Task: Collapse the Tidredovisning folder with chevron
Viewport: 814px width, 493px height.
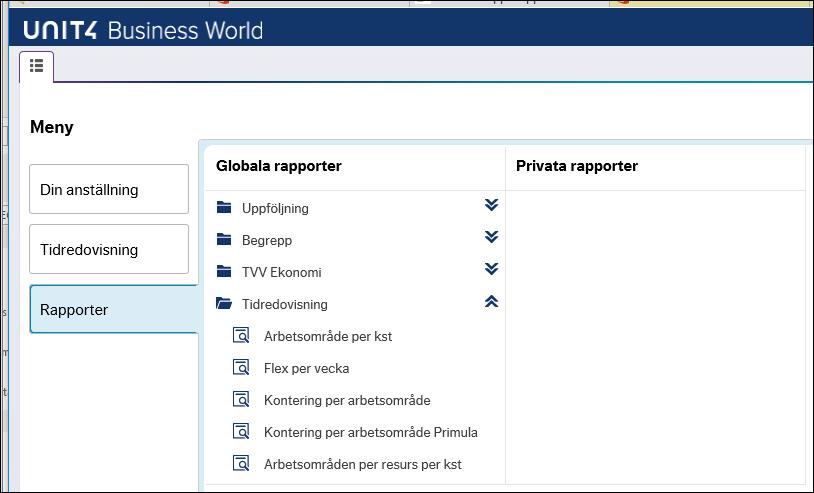Action: (492, 301)
